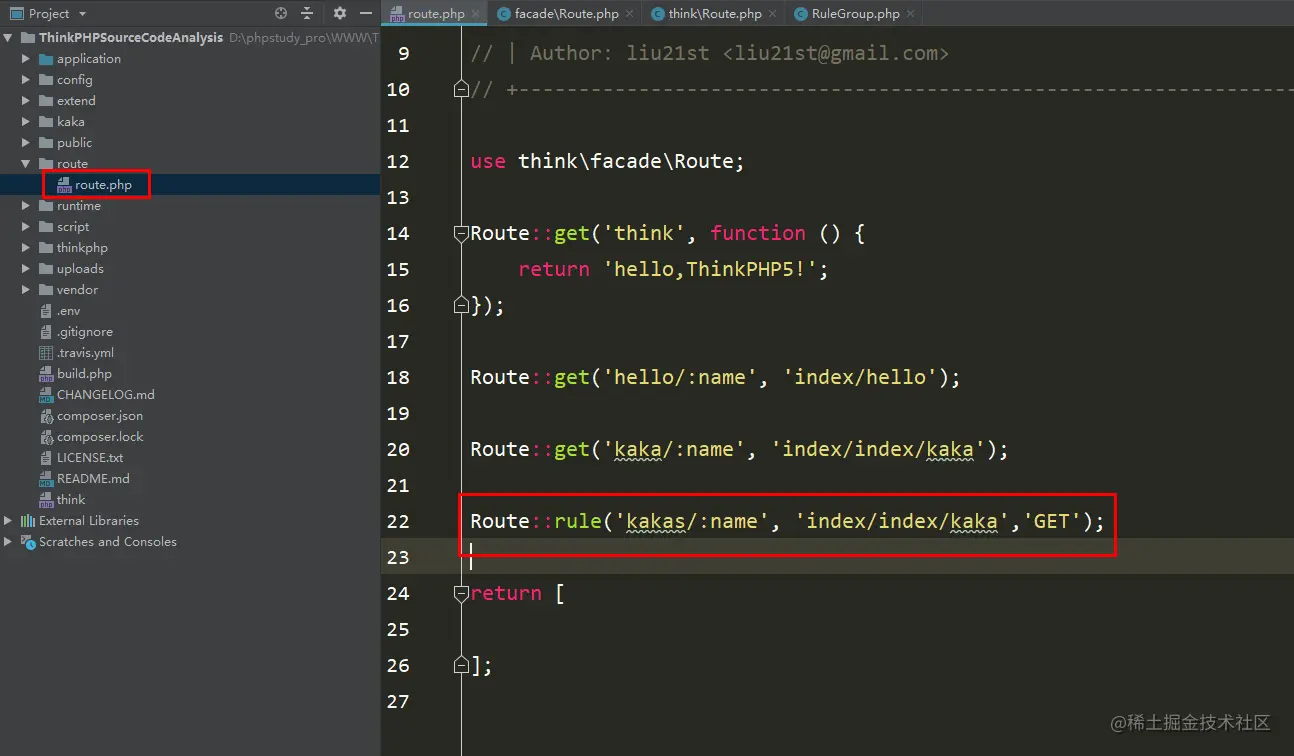The image size is (1294, 756).
Task: Toggle code fold marker on line 14
Action: (461, 233)
